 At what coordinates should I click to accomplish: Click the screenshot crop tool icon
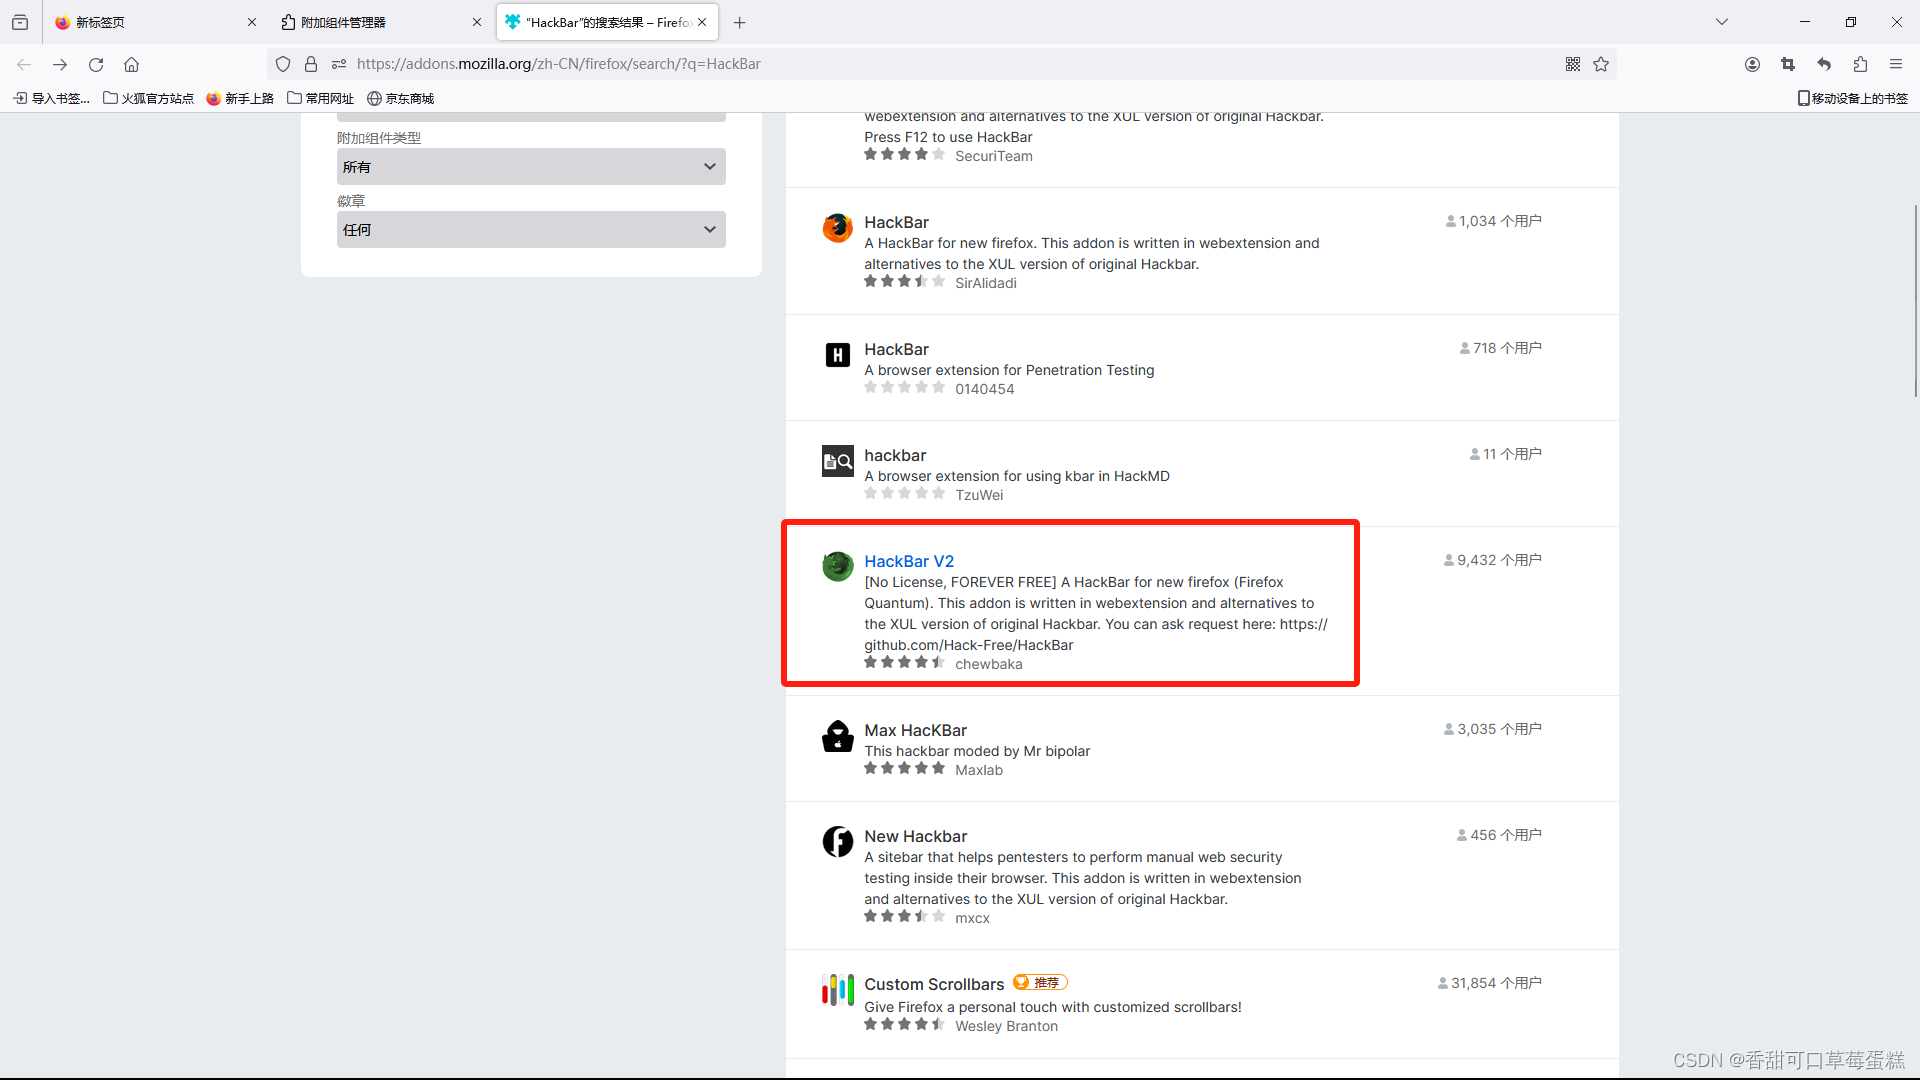click(1788, 64)
